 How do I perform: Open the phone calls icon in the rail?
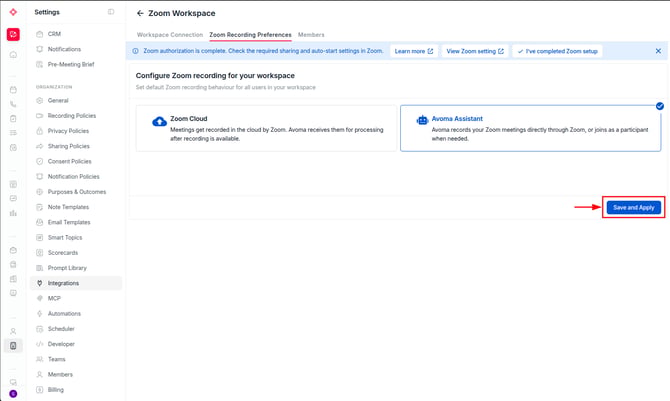[13, 104]
